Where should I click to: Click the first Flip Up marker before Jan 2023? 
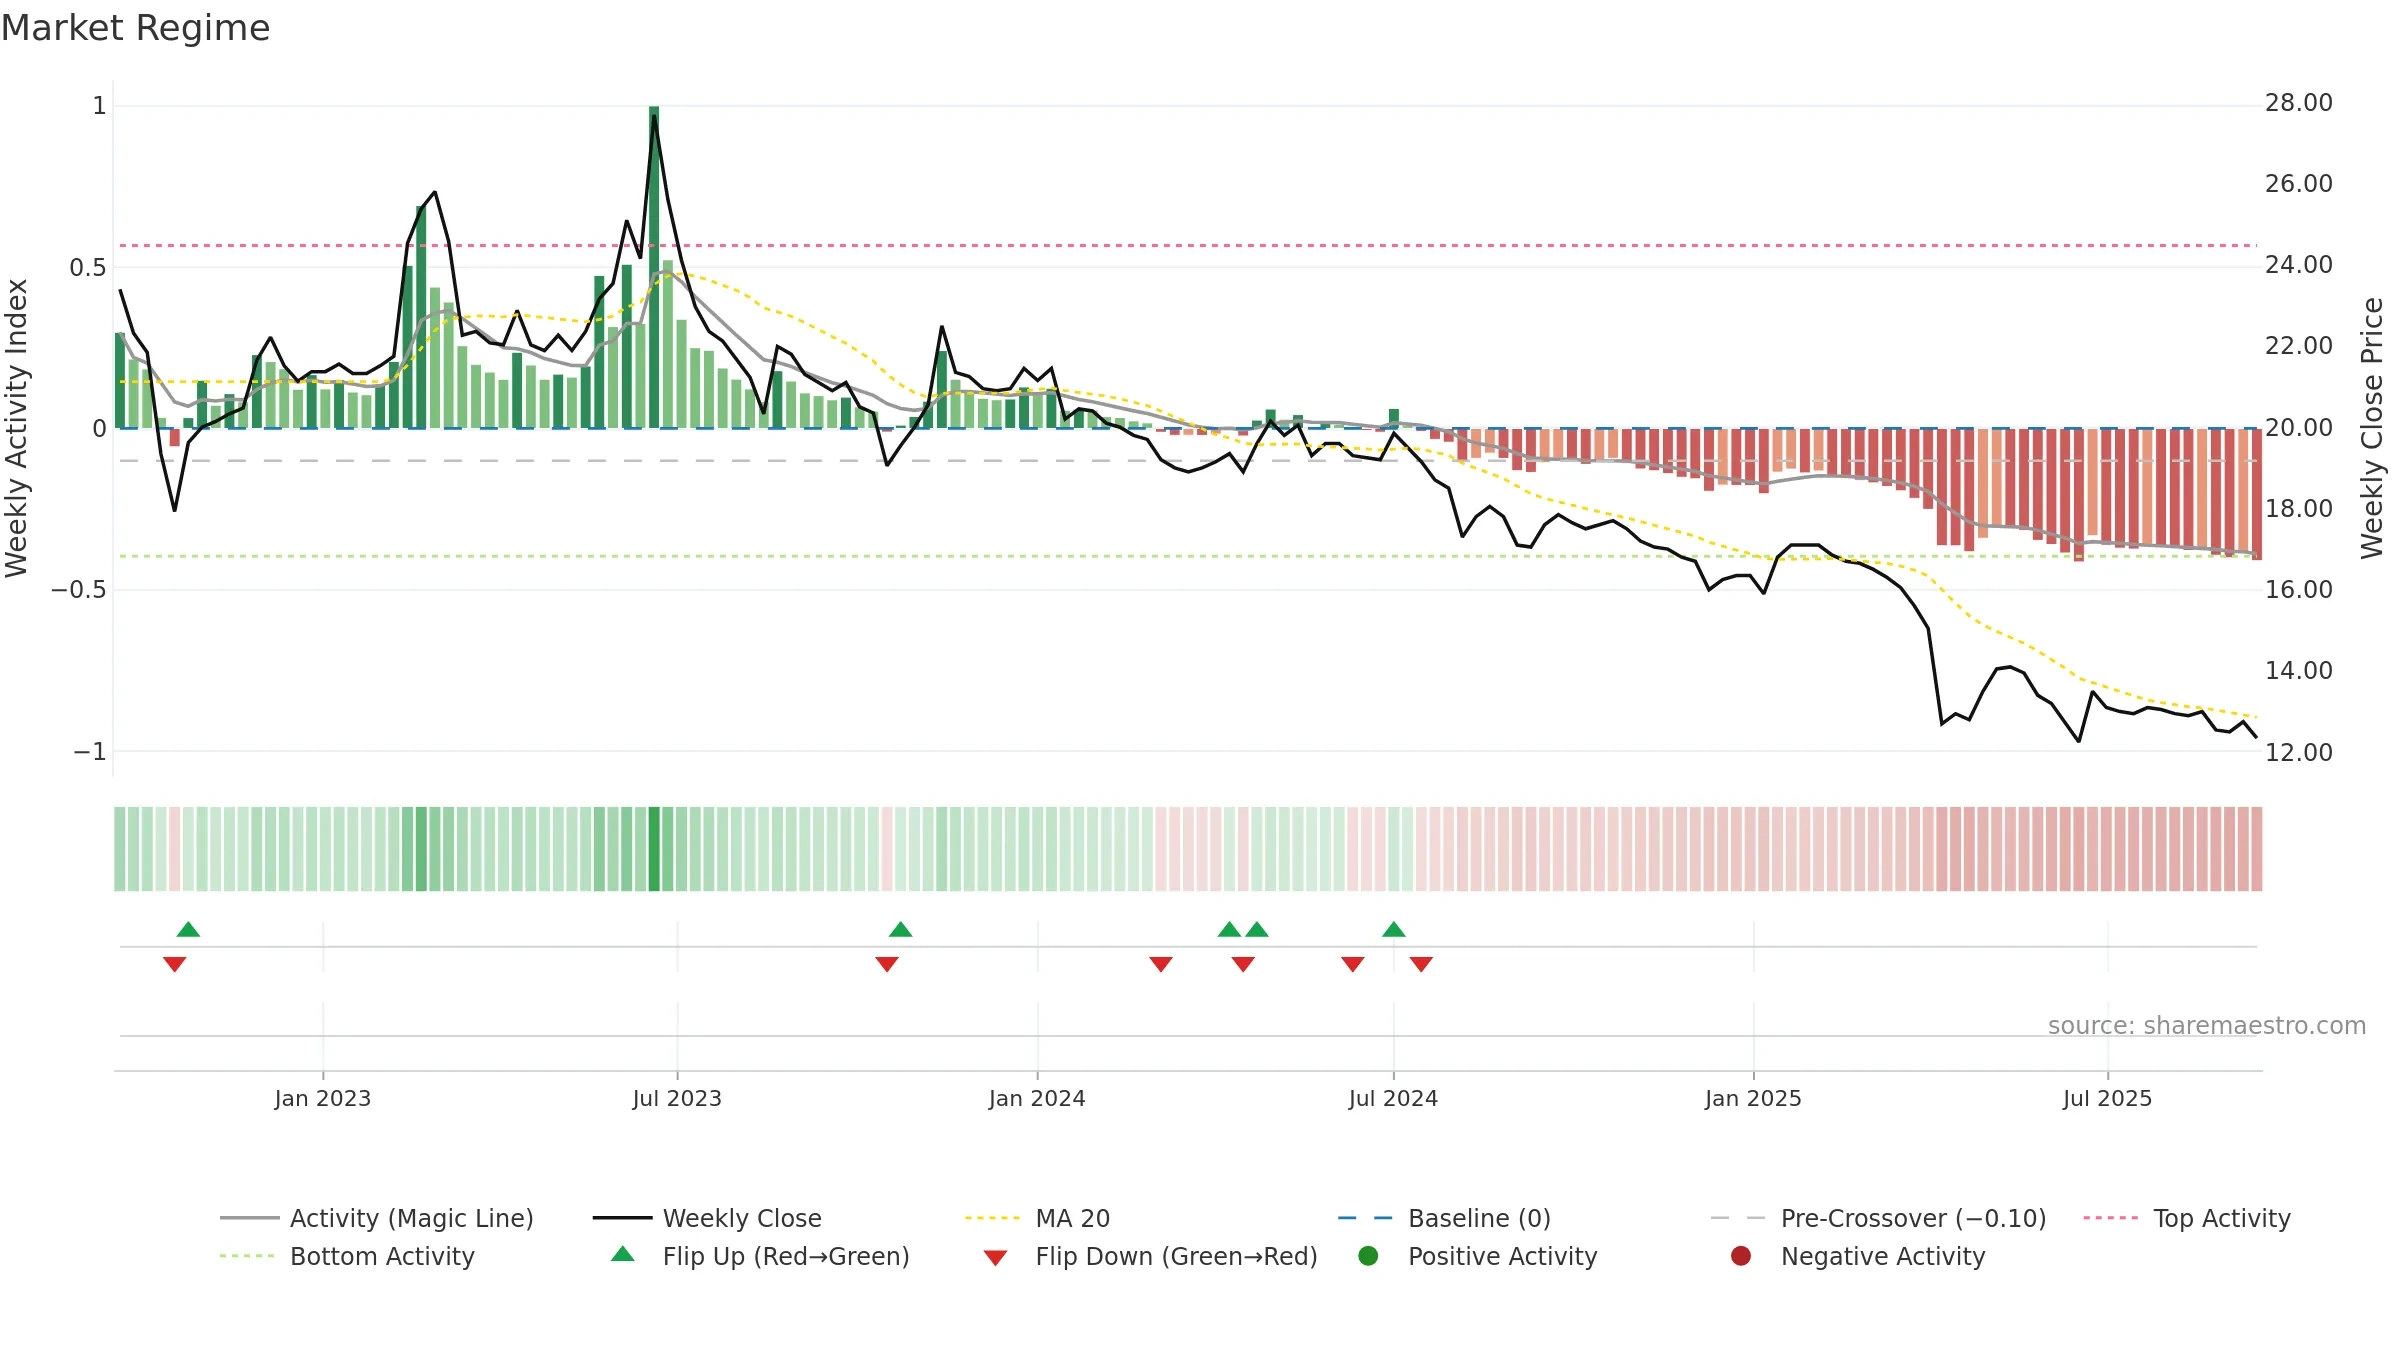click(x=188, y=929)
